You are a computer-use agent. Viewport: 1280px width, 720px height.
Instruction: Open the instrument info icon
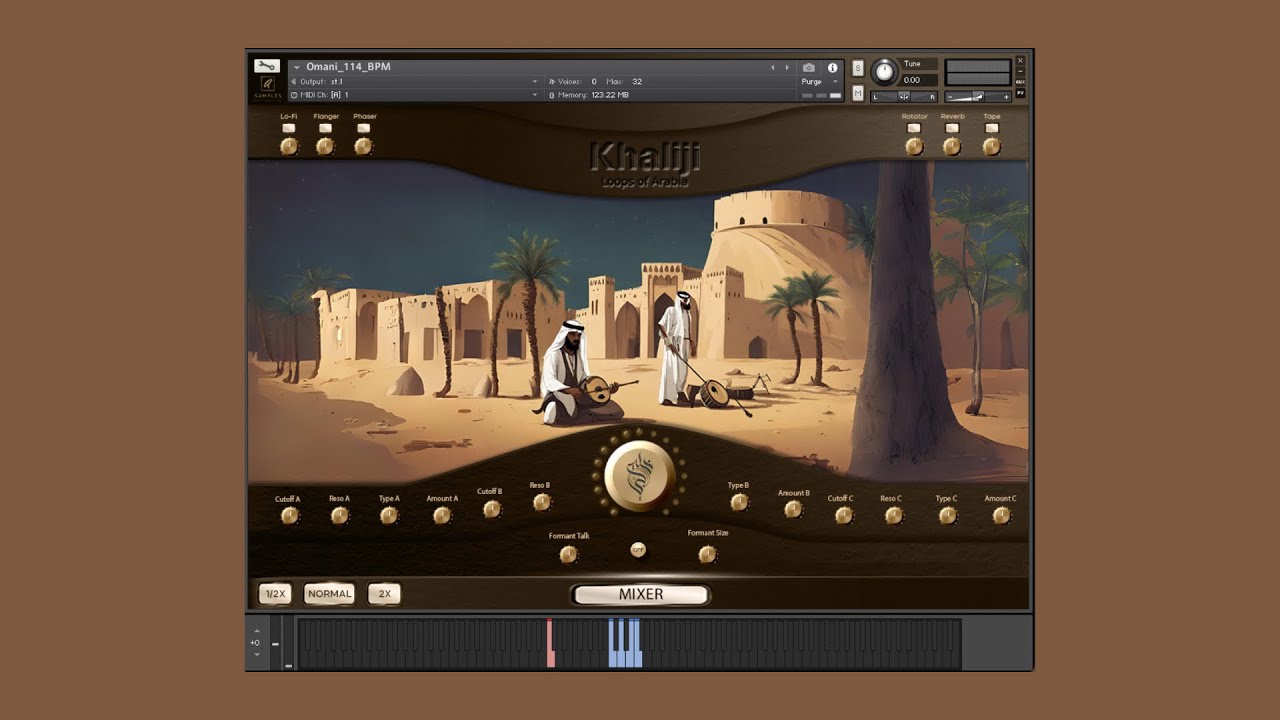832,68
